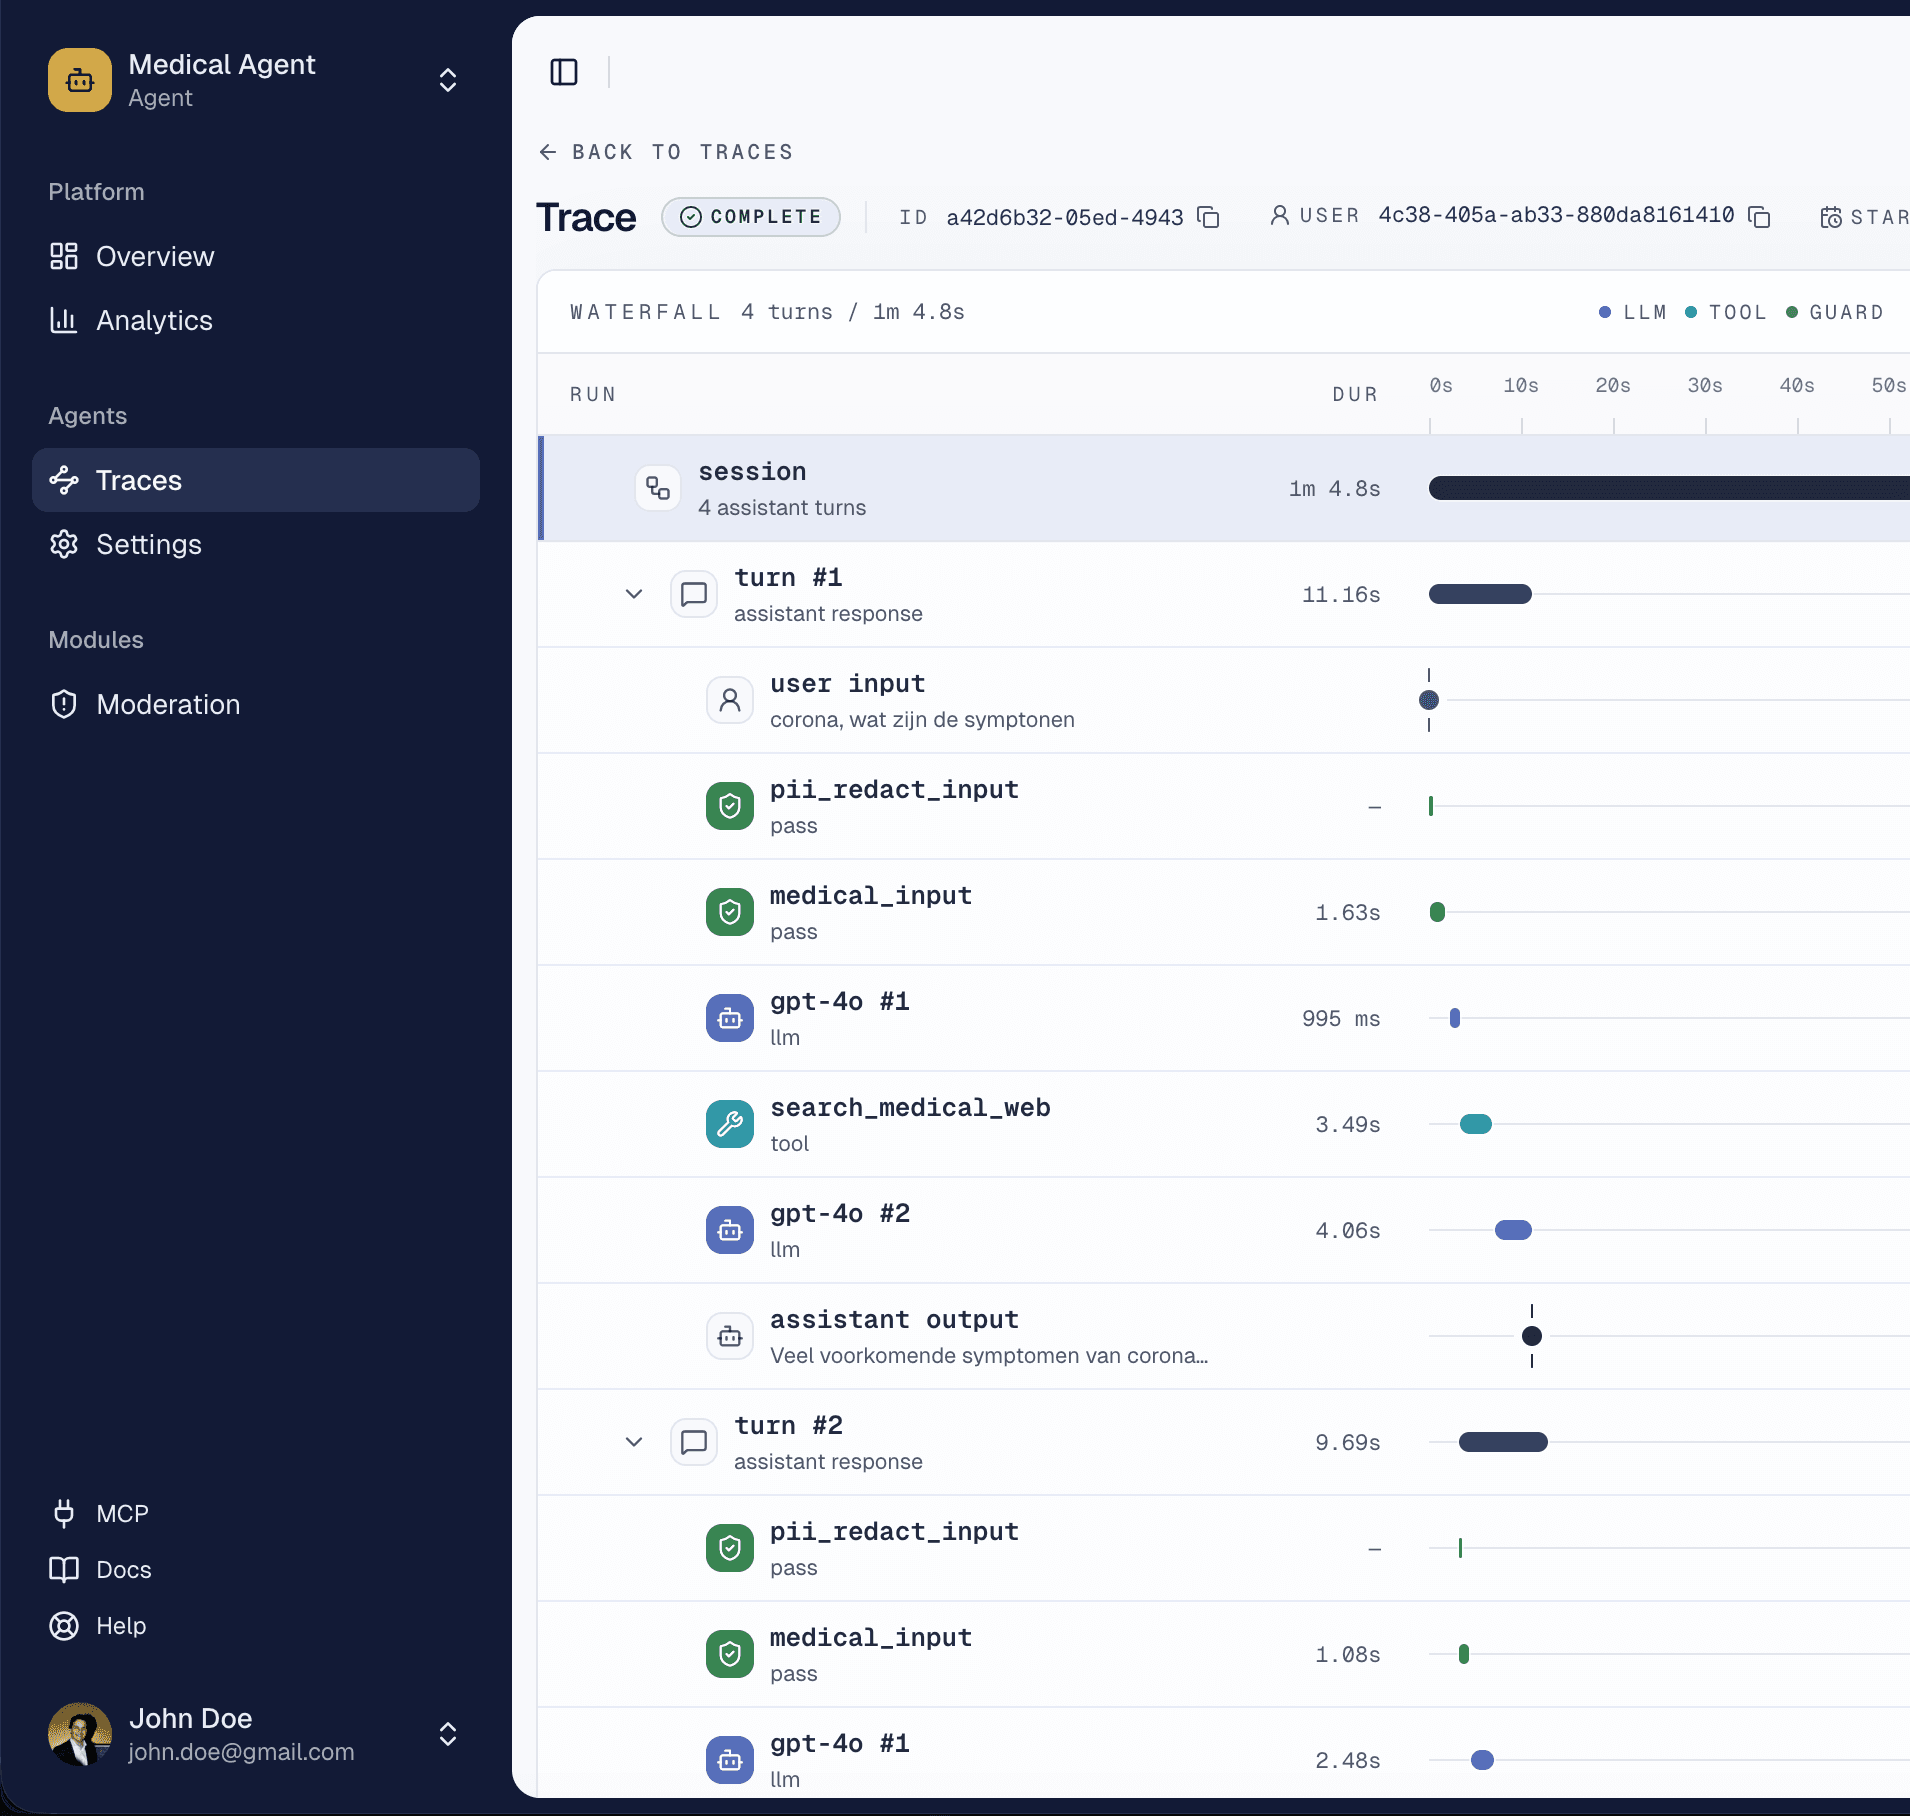Click the COMPLETE status badge

point(751,217)
